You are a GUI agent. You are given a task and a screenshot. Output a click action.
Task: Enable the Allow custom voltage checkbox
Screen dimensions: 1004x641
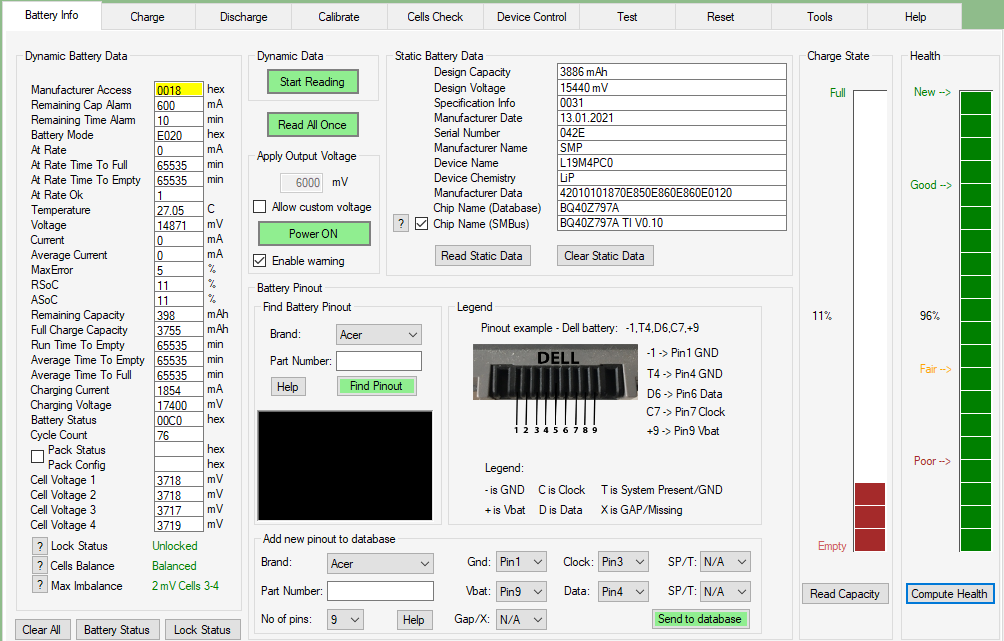[x=261, y=207]
